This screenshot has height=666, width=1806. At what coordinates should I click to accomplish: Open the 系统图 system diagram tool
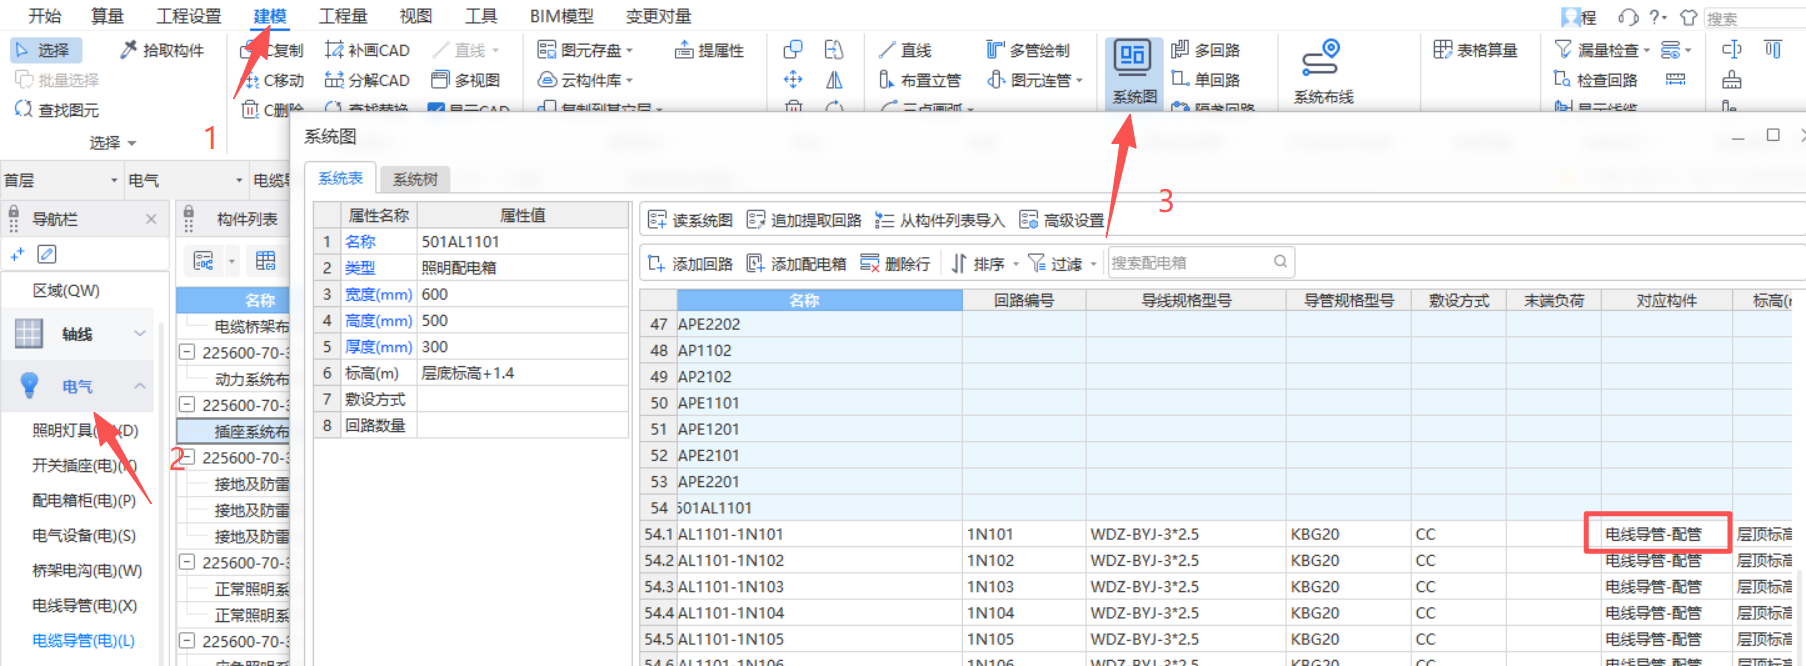pos(1133,72)
